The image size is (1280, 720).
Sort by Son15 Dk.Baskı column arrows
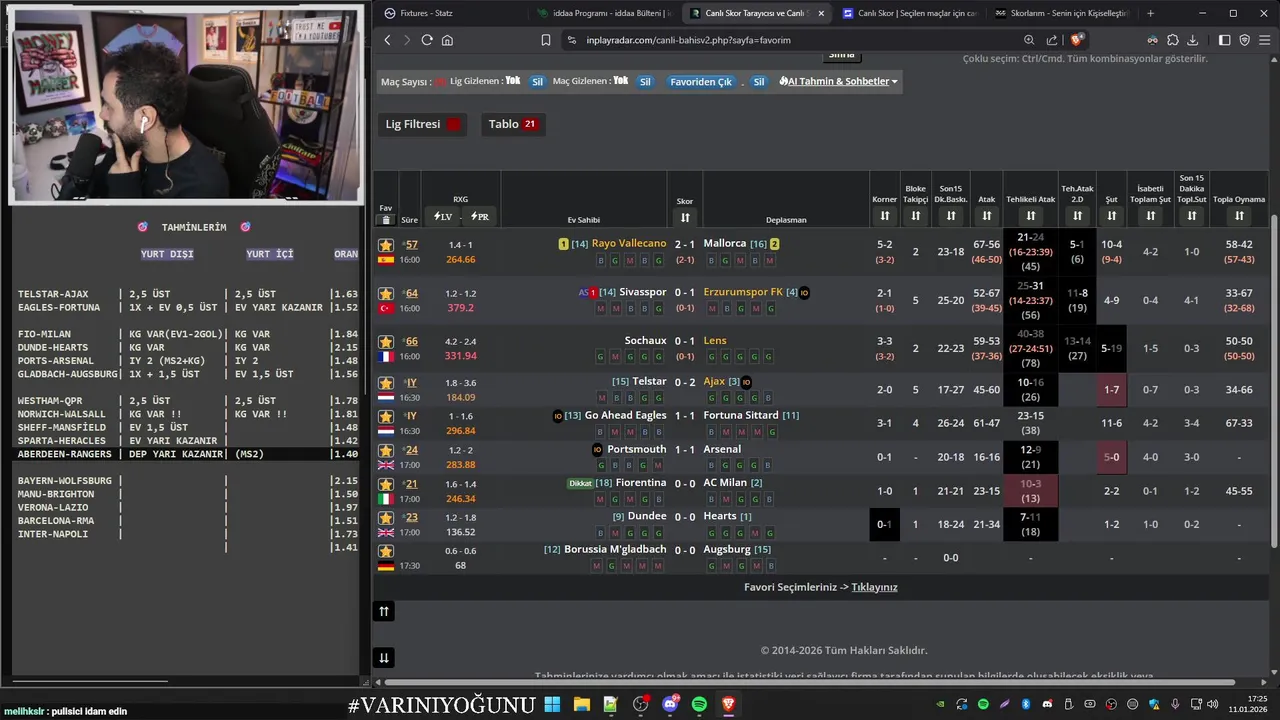950,216
